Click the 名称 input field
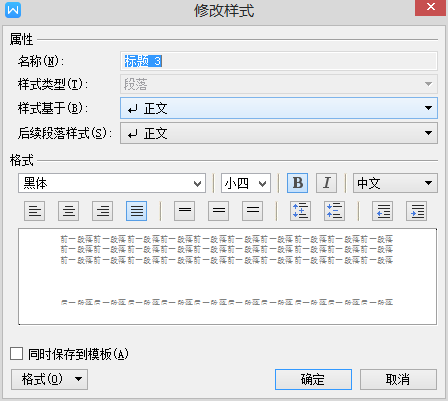448x401 pixels. [x=279, y=61]
